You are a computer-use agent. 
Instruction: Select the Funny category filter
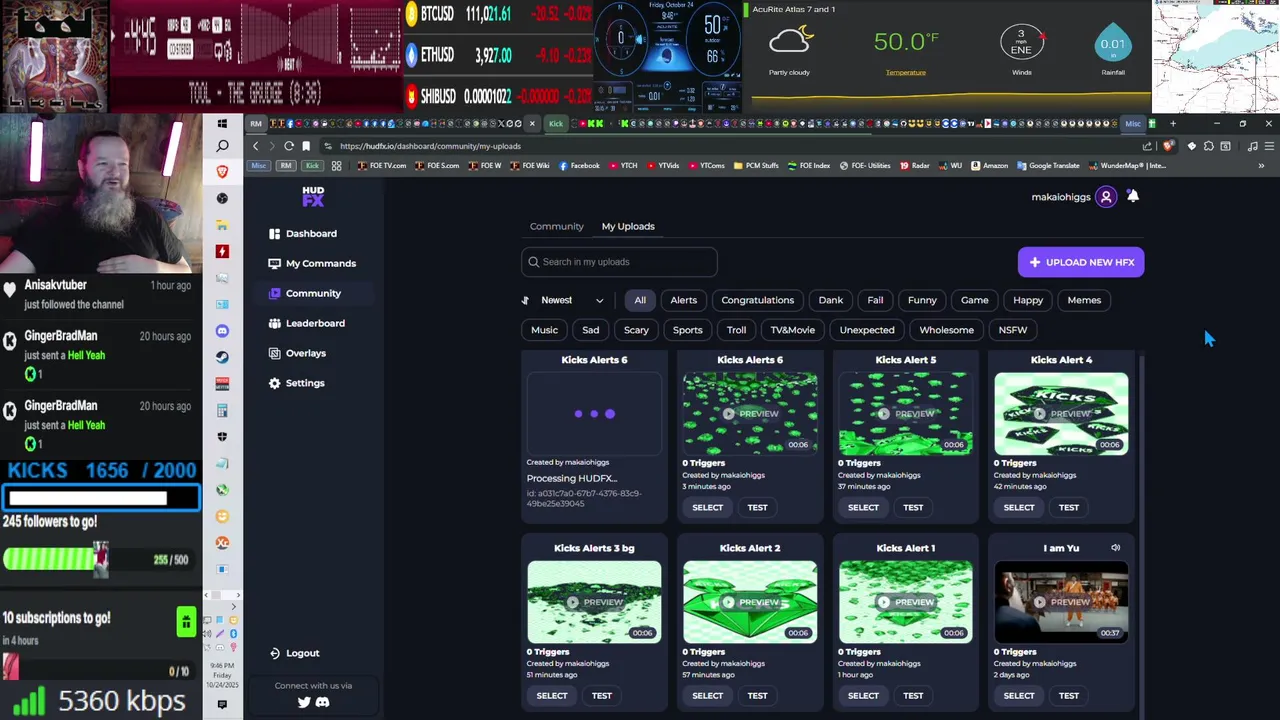tap(922, 300)
